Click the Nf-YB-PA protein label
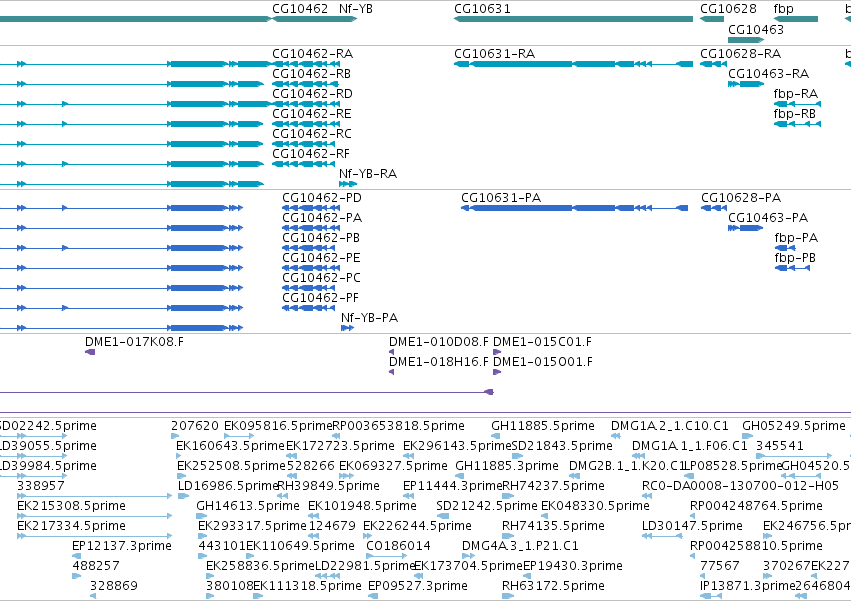 tap(370, 318)
